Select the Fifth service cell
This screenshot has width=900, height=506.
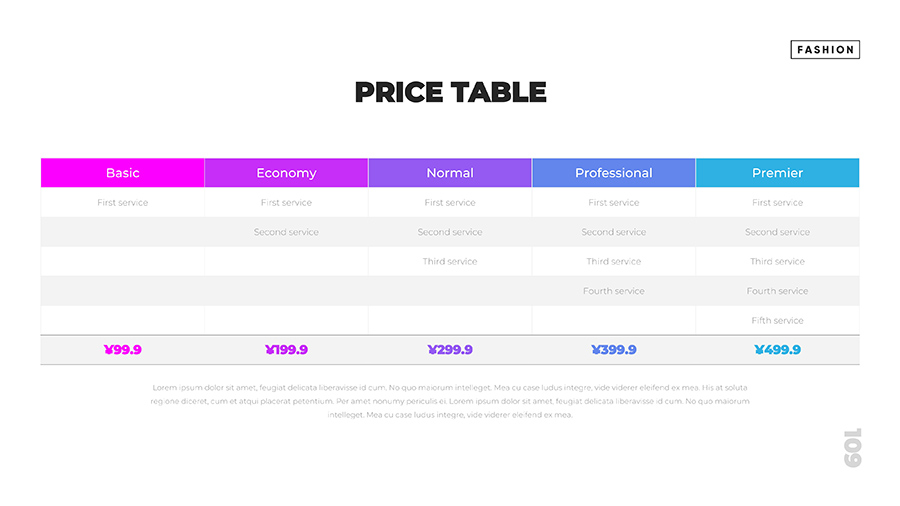point(777,321)
